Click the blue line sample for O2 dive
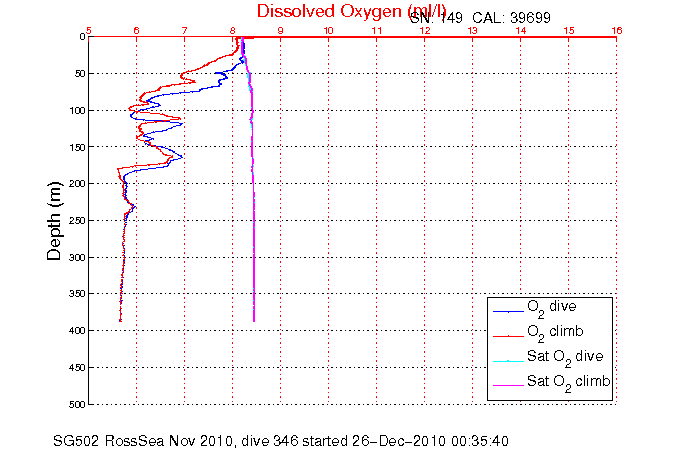 (x=508, y=312)
